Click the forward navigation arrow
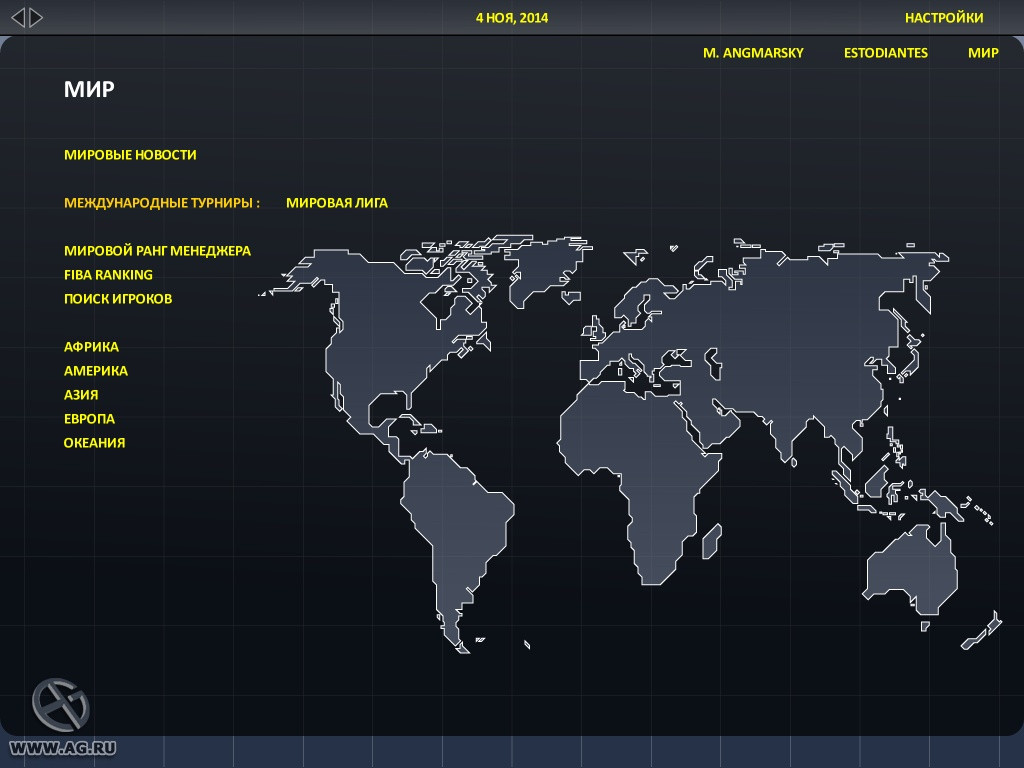The width and height of the screenshot is (1024, 768). [x=37, y=18]
